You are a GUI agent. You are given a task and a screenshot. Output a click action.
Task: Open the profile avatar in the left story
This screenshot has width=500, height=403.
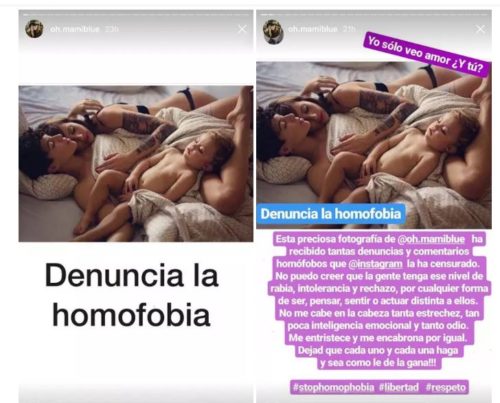[x=34, y=29]
